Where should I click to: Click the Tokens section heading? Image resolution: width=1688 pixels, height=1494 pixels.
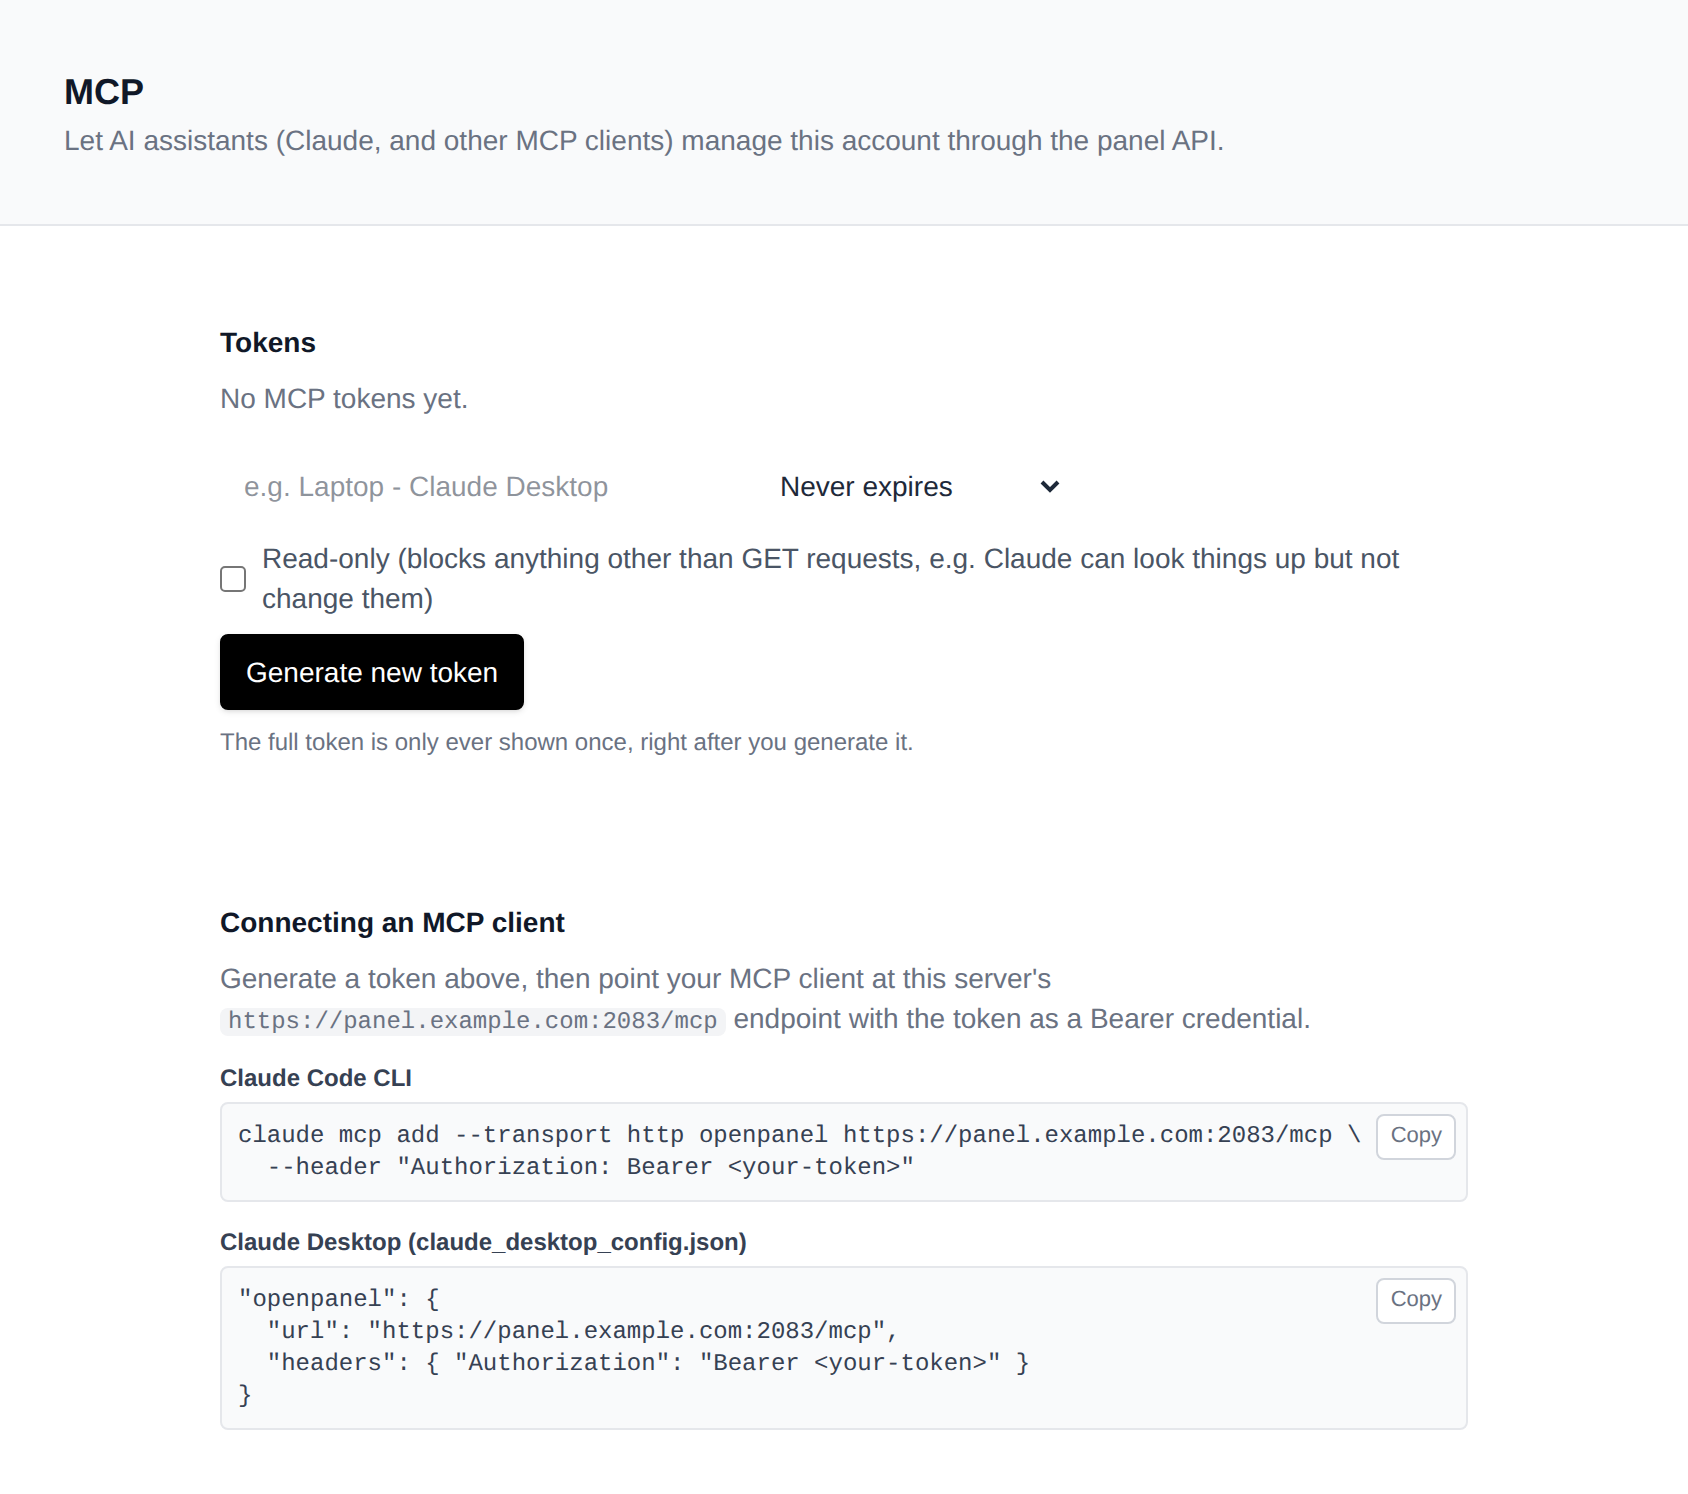pyautogui.click(x=268, y=343)
